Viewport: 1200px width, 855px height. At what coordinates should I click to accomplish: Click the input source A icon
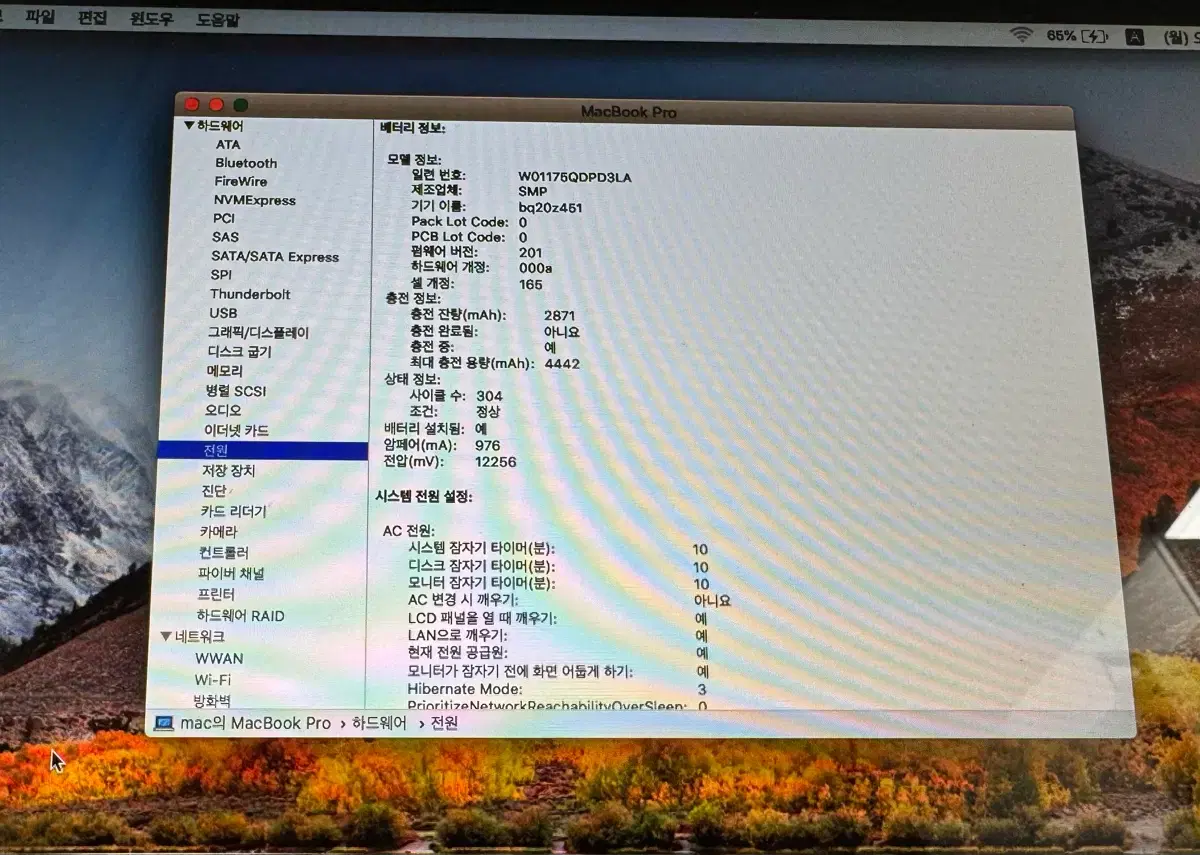click(1134, 38)
